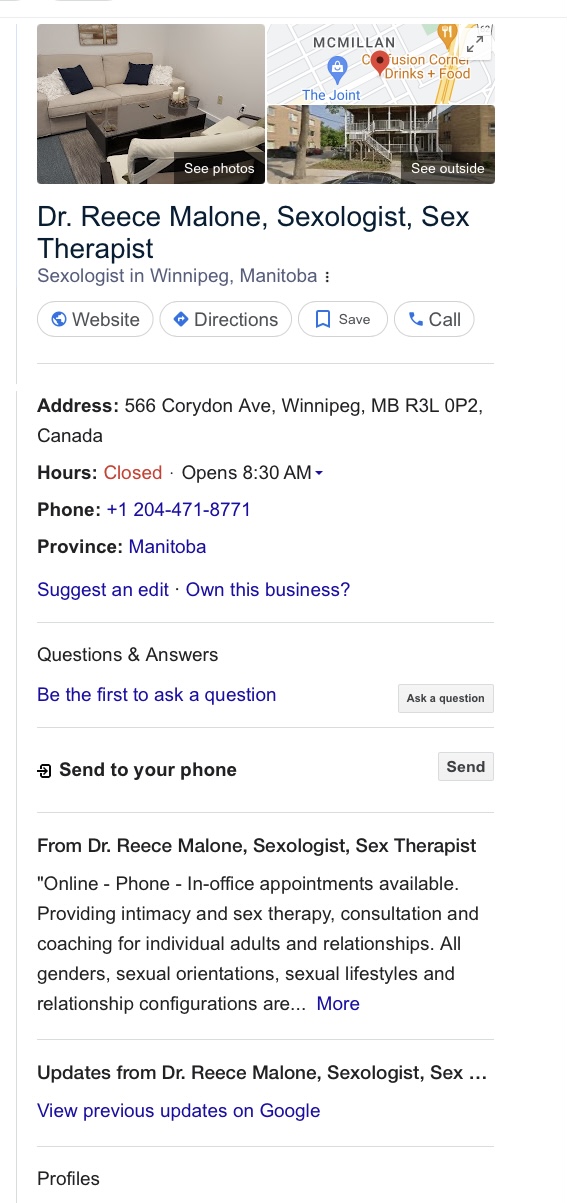Viewport: 567px width, 1203px height.
Task: Save this place with bookmark button
Action: [343, 320]
